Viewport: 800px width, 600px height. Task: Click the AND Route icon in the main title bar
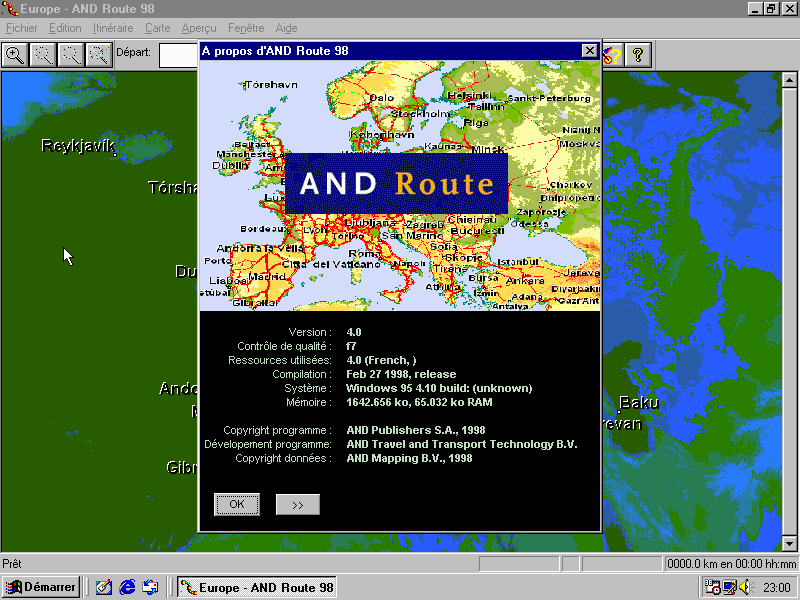tap(10, 9)
